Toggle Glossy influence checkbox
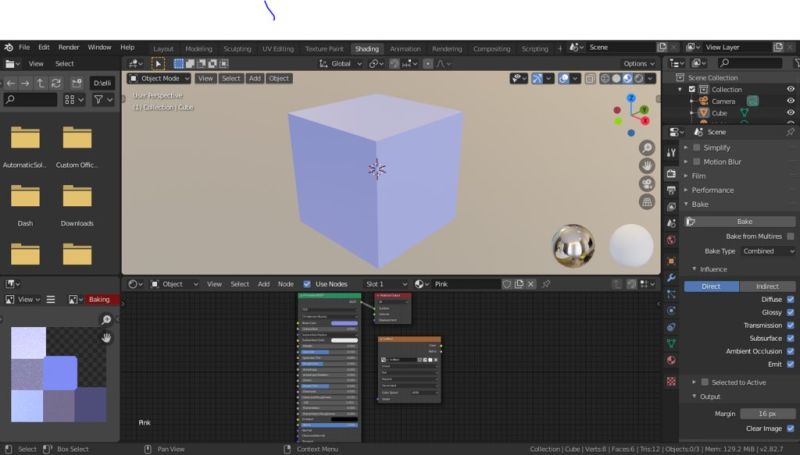Screen dimensions: 800x455 point(791,312)
